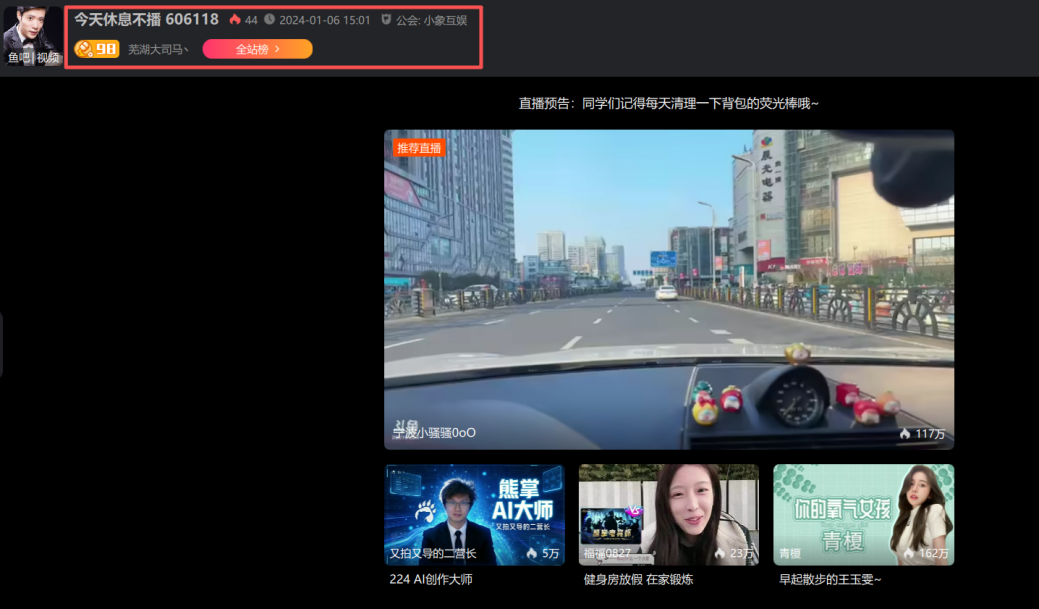Play the large recommended driving livestream

(668, 290)
